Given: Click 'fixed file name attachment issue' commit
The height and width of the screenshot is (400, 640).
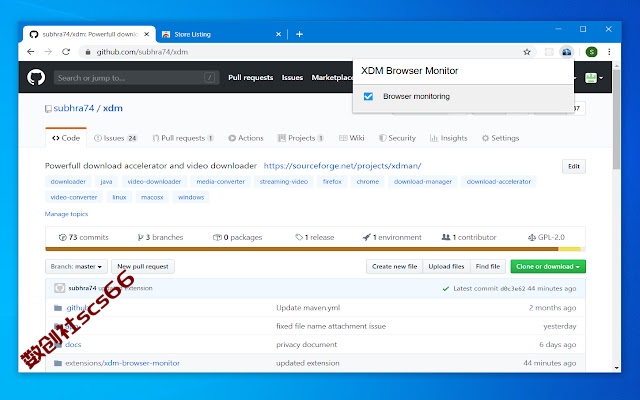Looking at the screenshot, I should tap(331, 326).
